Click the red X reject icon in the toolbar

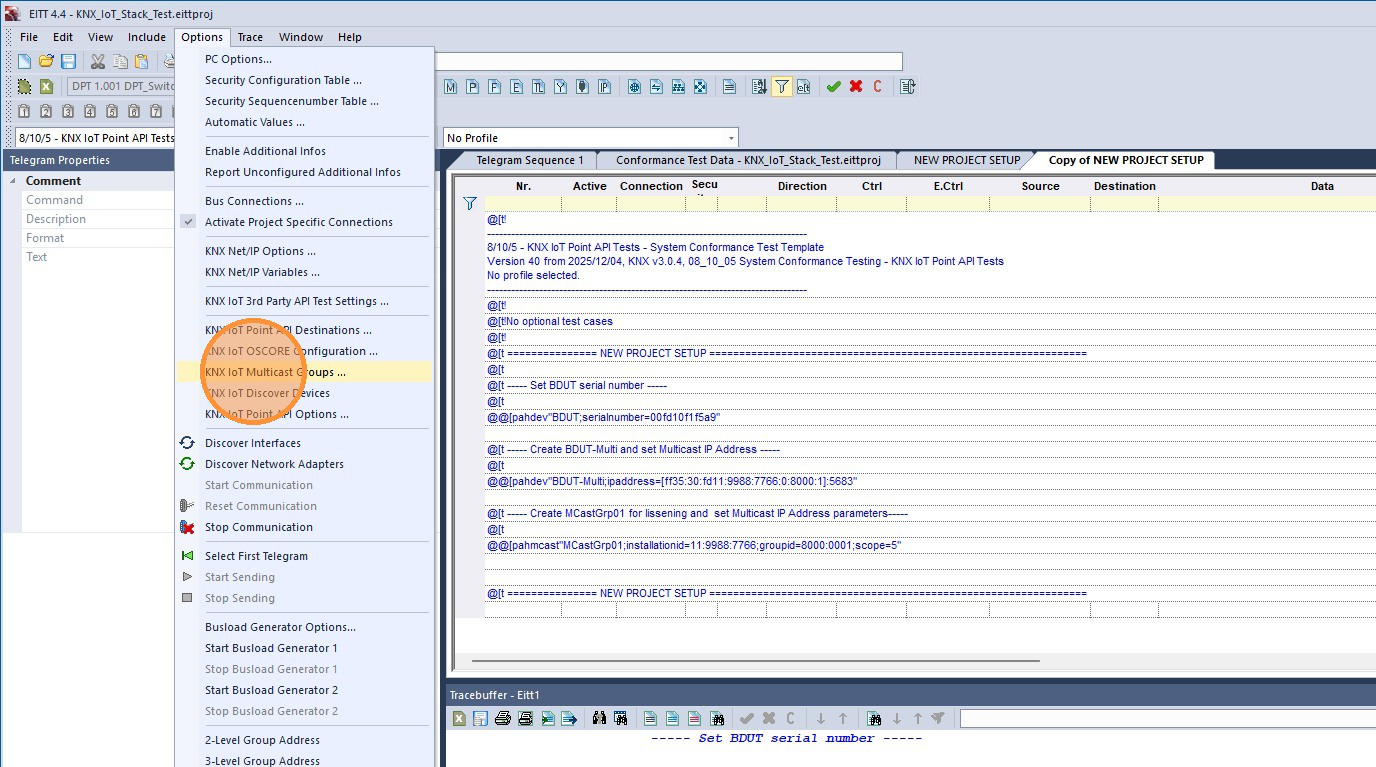[x=856, y=87]
